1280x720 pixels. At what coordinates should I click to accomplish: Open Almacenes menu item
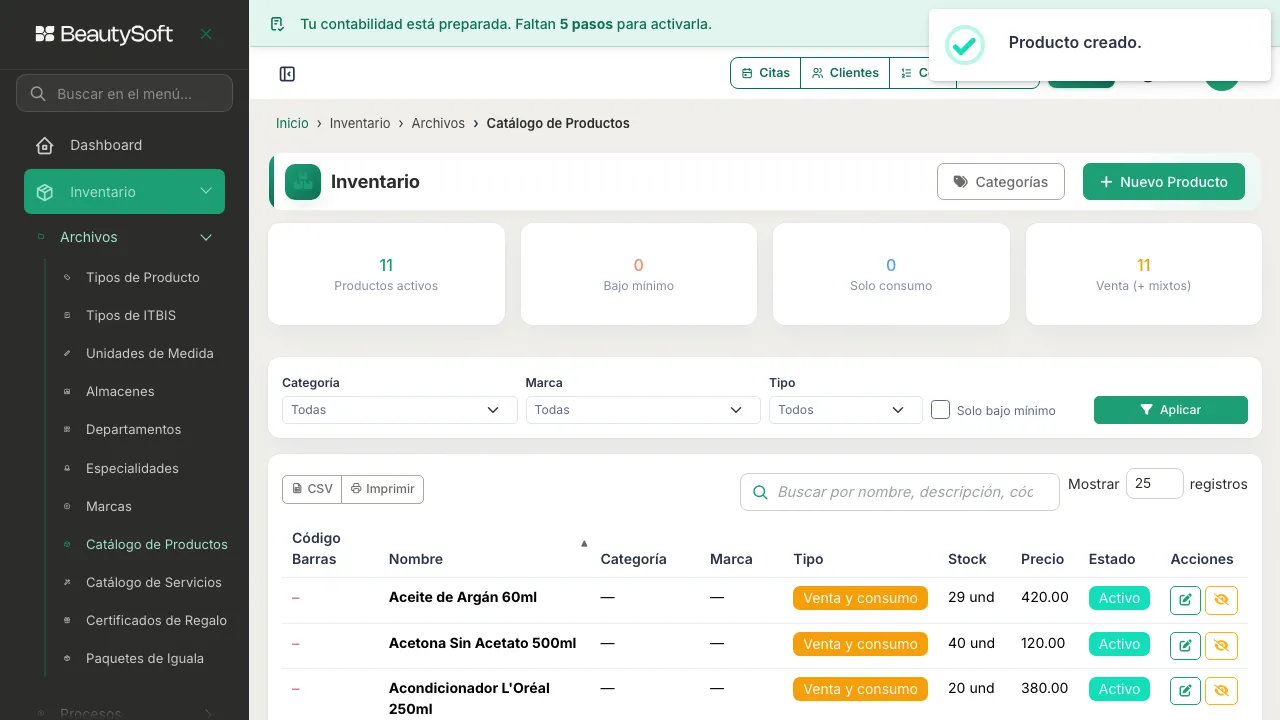120,391
